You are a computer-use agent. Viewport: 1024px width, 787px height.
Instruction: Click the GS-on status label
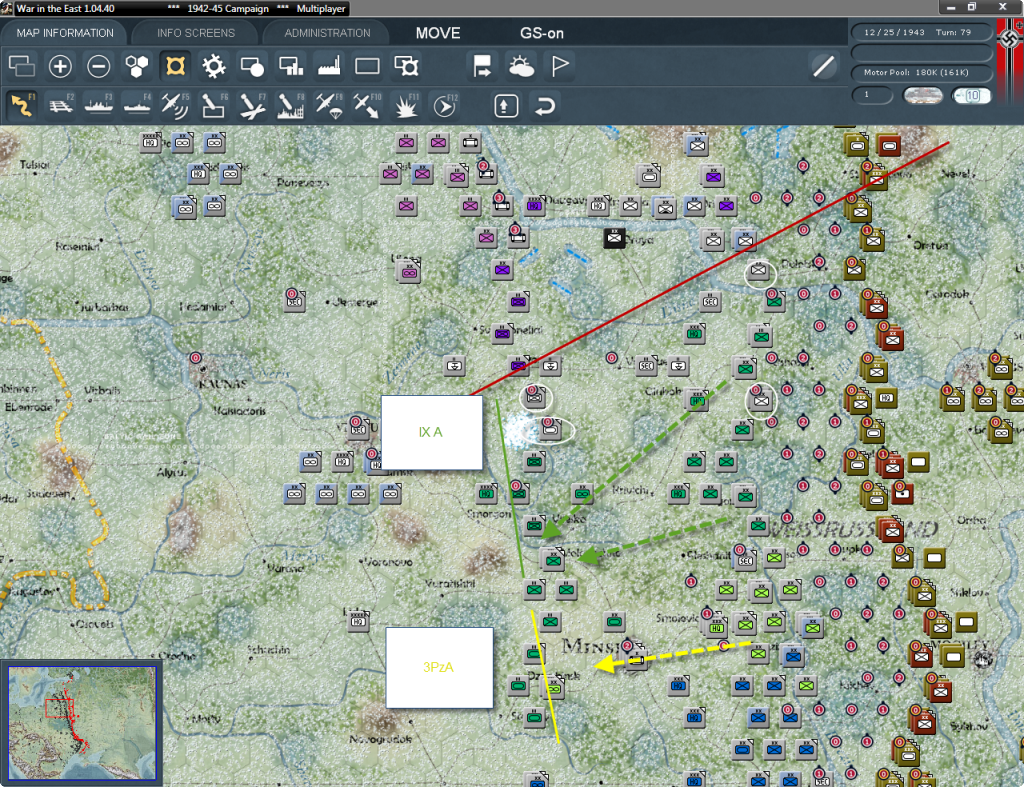coord(541,33)
